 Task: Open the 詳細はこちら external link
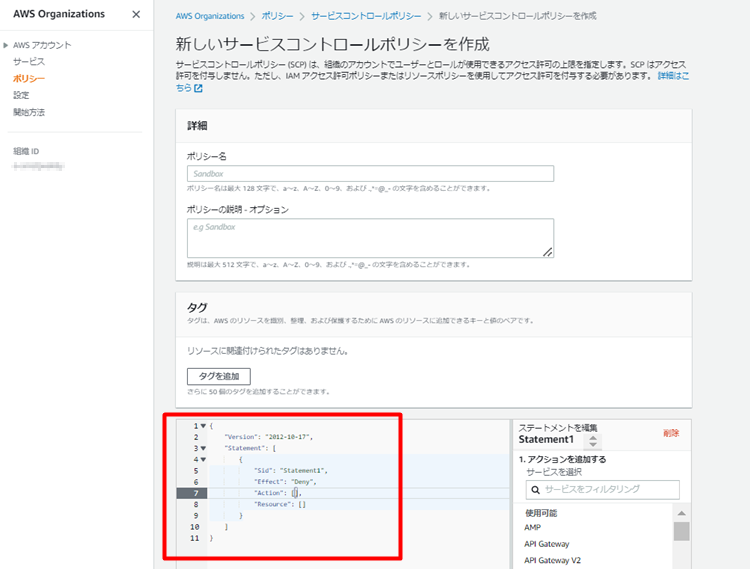point(673,76)
